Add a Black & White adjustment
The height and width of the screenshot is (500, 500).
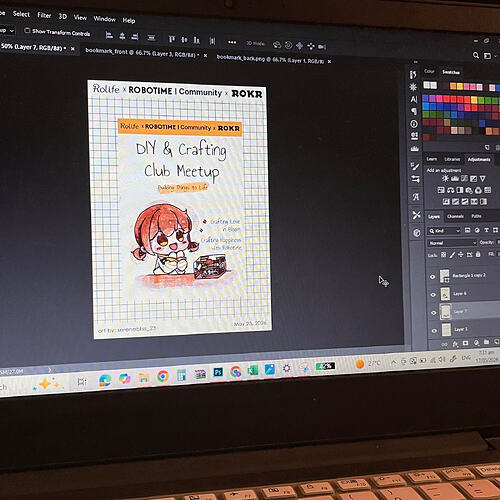click(x=460, y=190)
